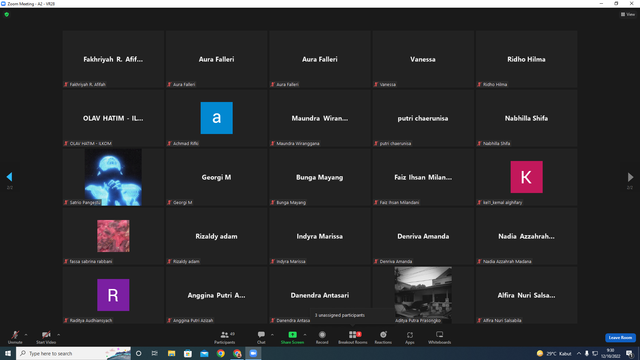Open the View layout menu
The image size is (640, 360).
click(x=628, y=14)
